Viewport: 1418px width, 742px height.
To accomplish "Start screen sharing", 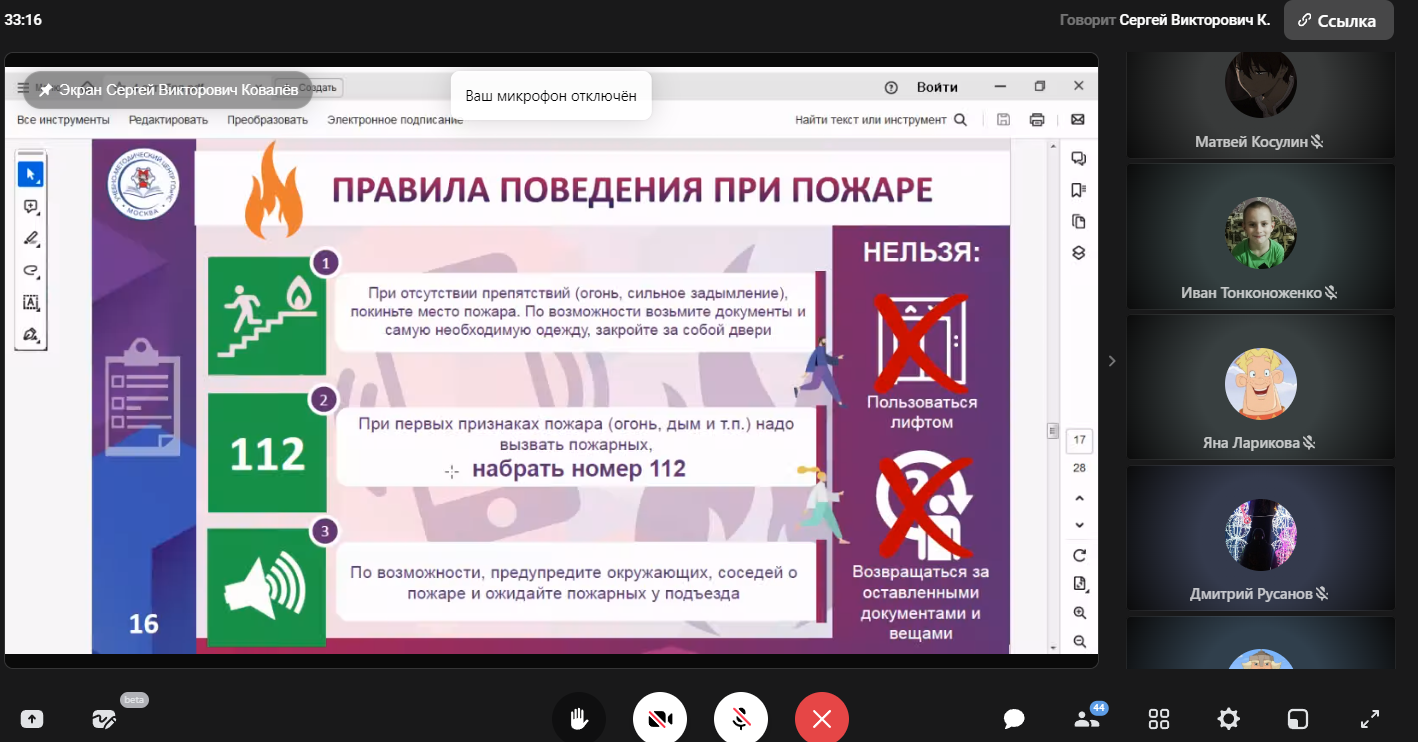I will pos(32,719).
